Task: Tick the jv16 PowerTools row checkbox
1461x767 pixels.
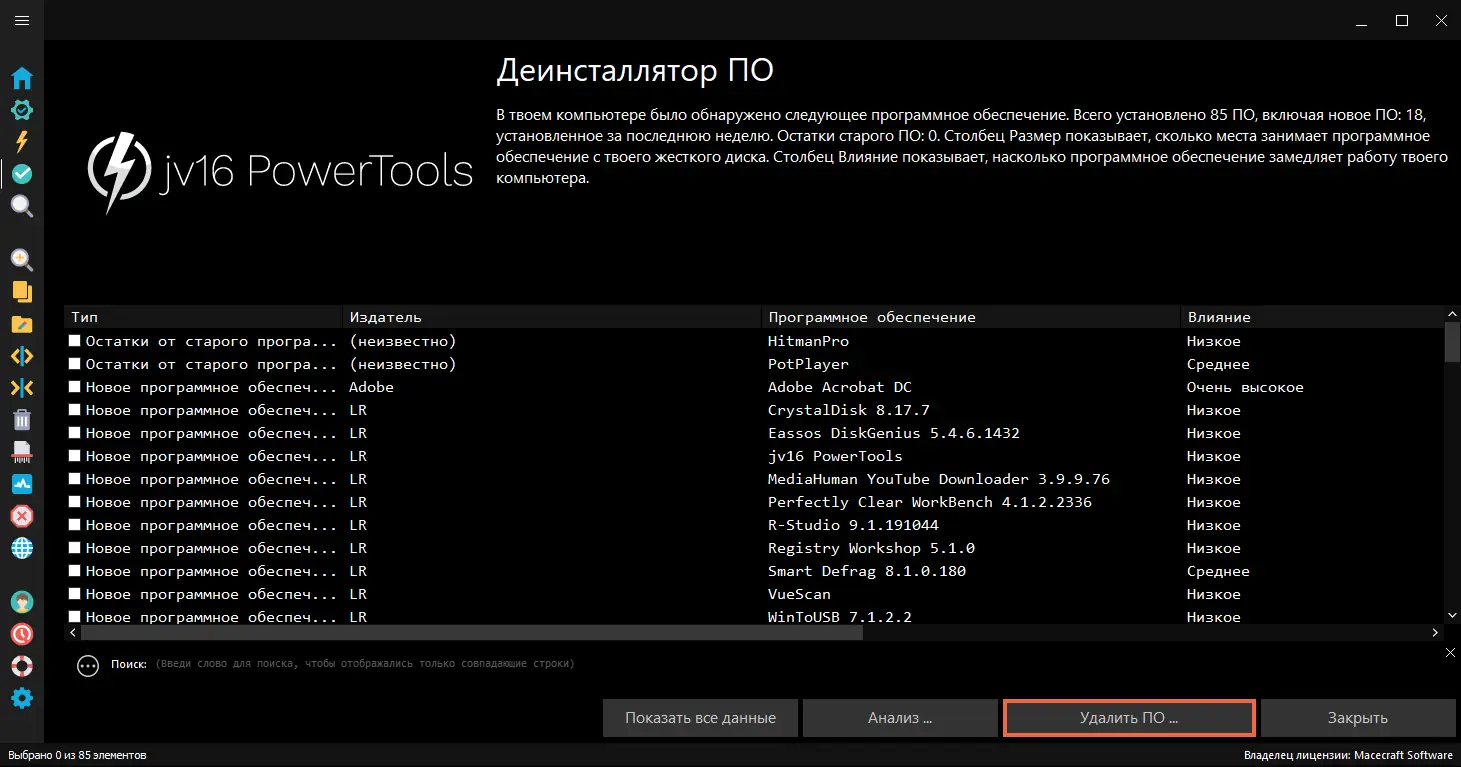Action: click(x=75, y=456)
